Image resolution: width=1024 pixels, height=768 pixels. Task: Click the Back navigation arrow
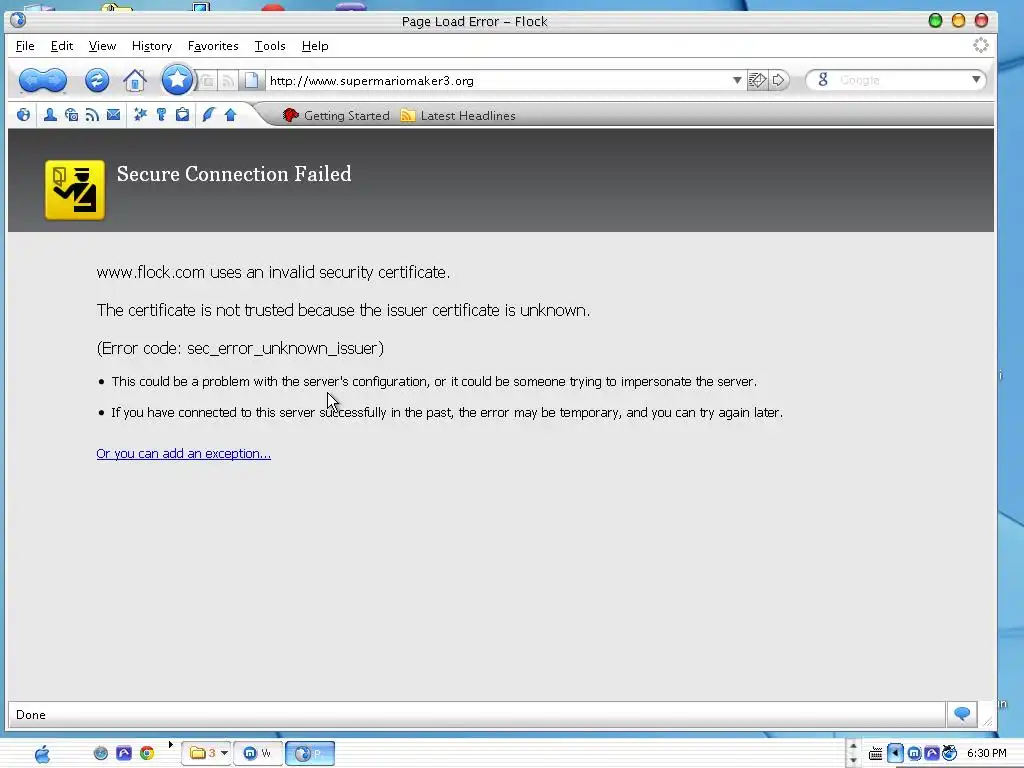(31, 80)
